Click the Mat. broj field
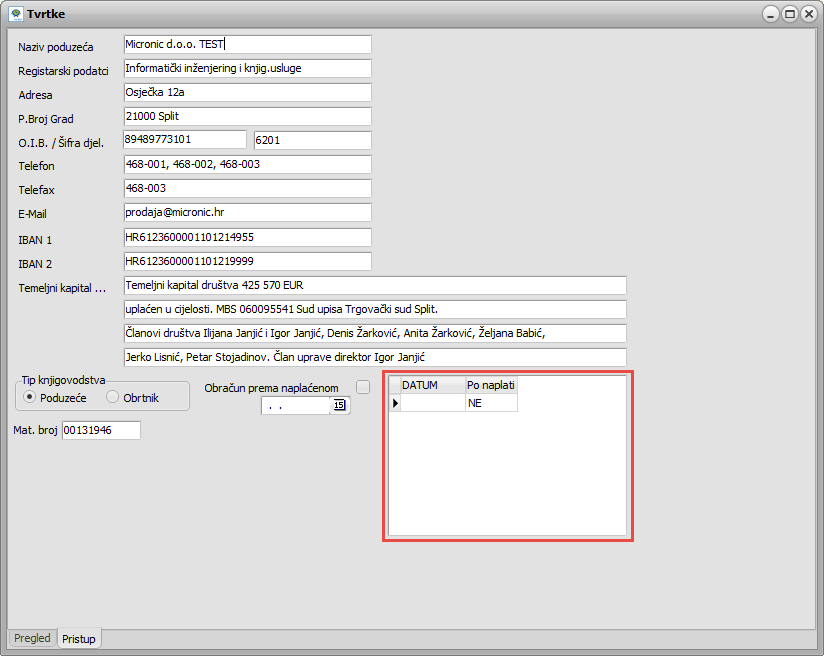The height and width of the screenshot is (656, 824). point(101,430)
